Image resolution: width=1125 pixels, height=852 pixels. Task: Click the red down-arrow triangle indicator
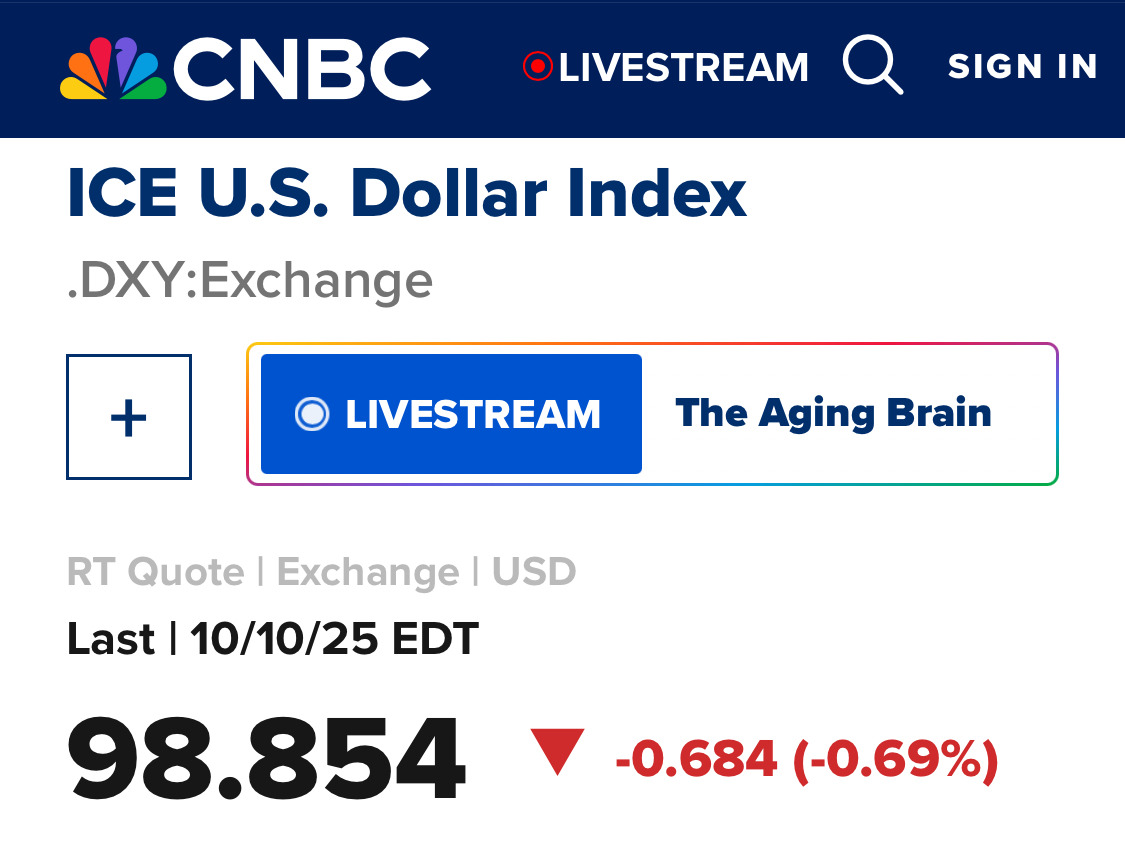(557, 752)
